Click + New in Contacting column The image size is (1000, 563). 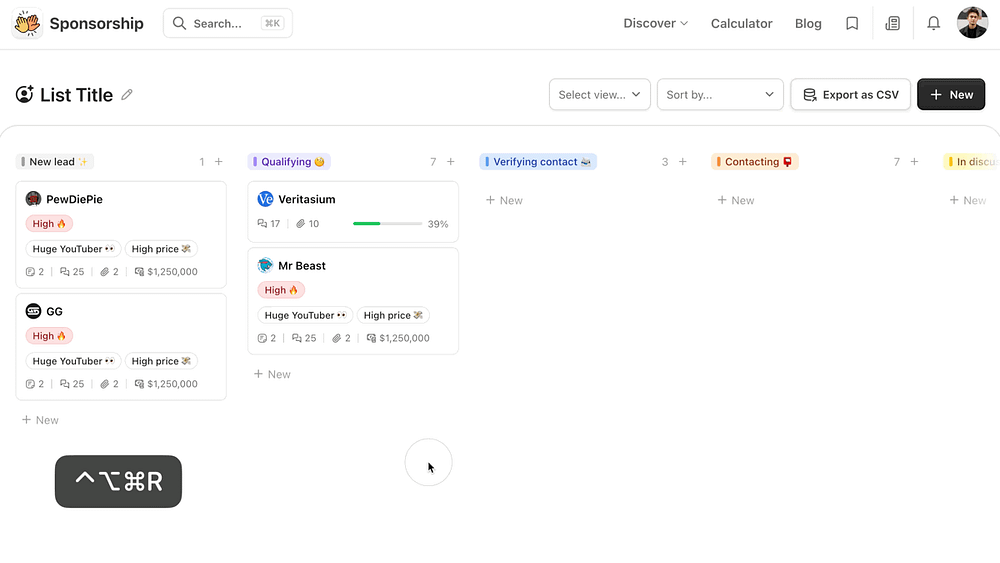[x=736, y=200]
